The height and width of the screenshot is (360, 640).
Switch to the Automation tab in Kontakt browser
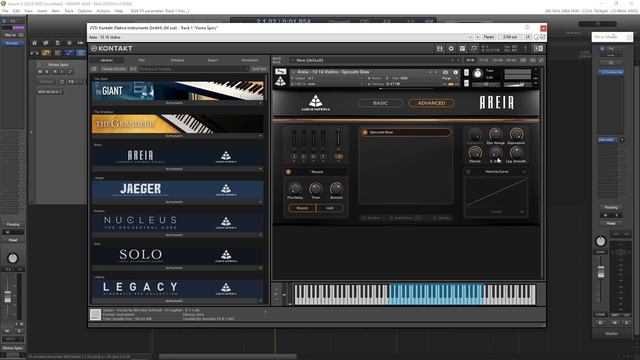250,60
